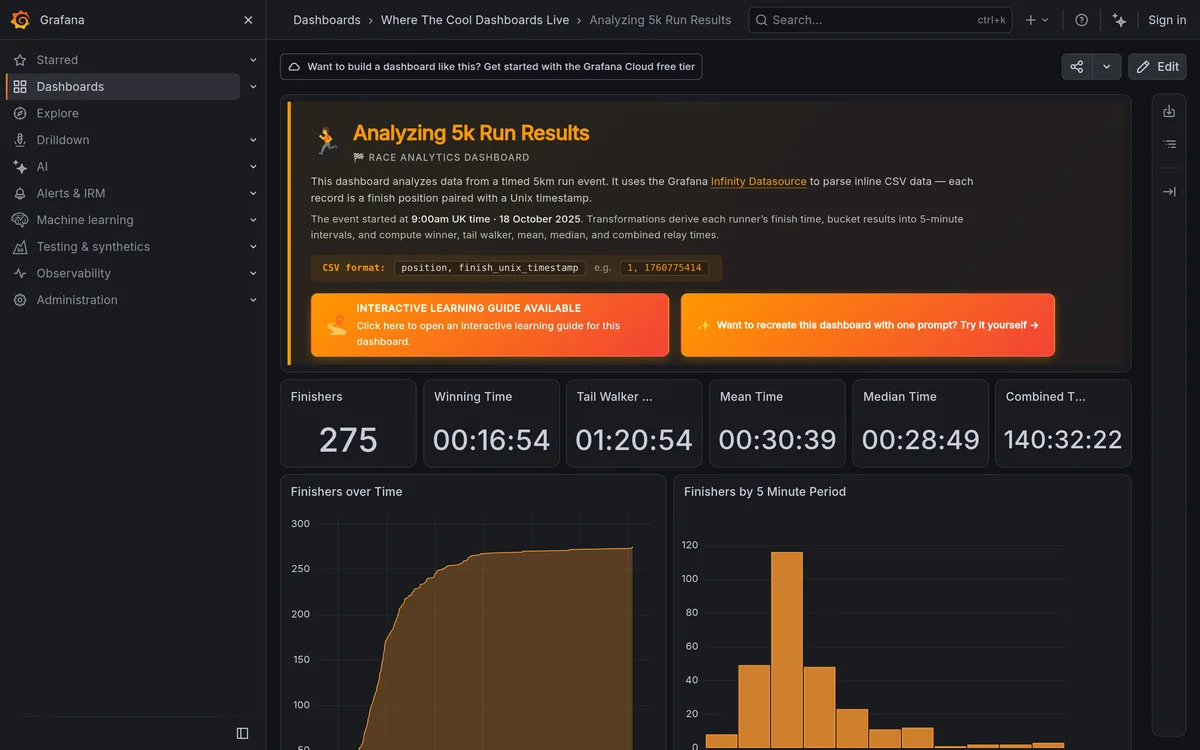Click the Share dashboard icon button
This screenshot has height=750, width=1200.
coord(1077,67)
